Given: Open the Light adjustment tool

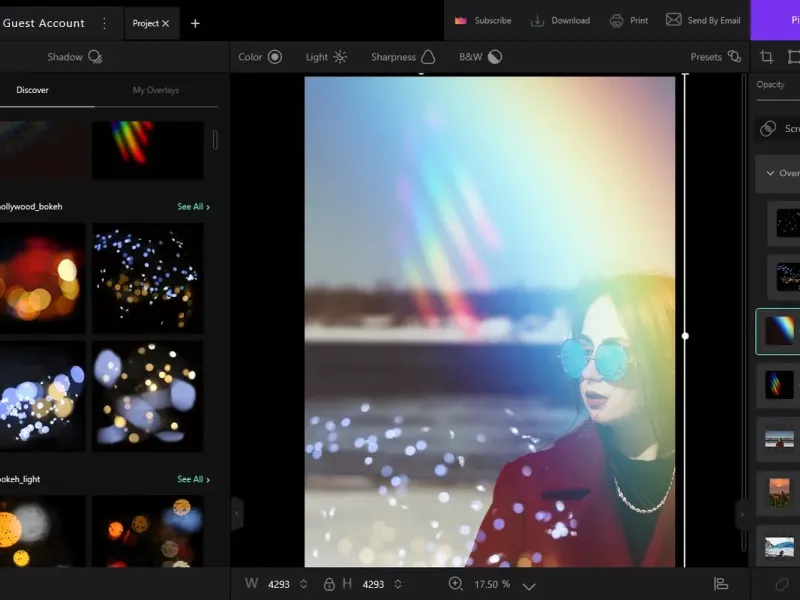Looking at the screenshot, I should pos(326,57).
